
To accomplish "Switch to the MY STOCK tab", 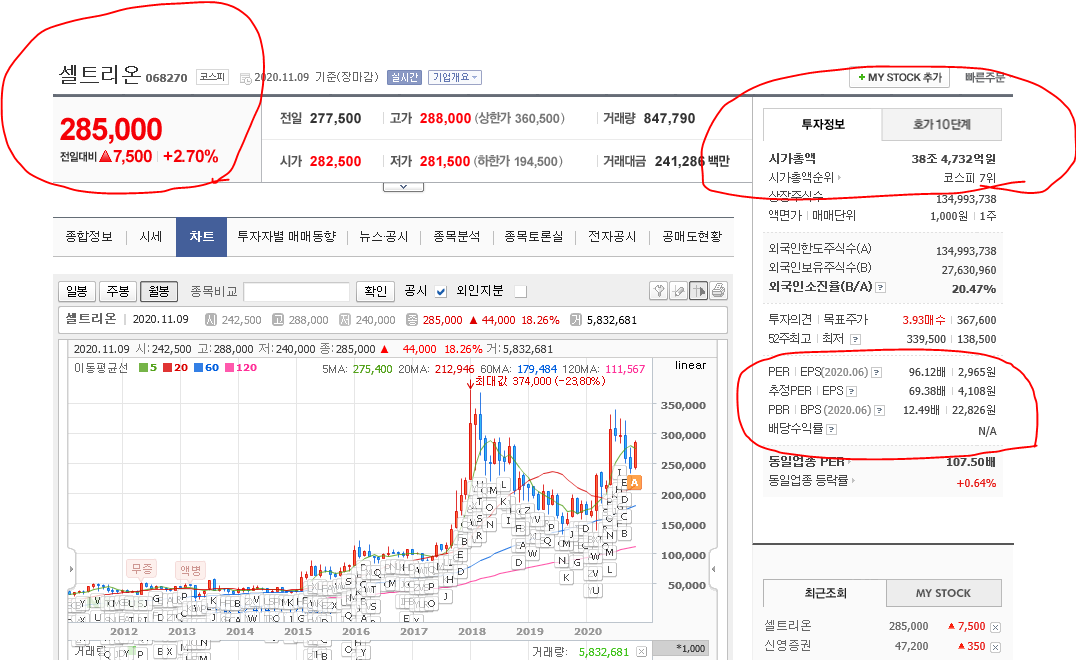I will pos(944,593).
